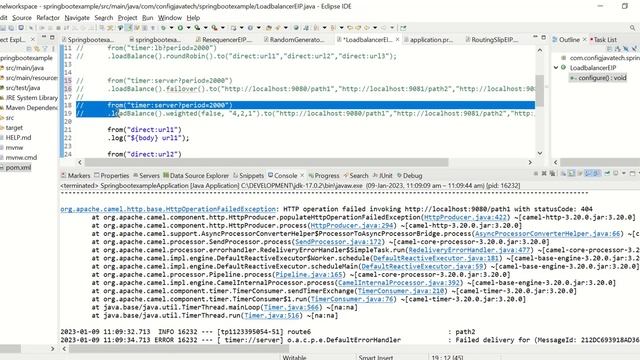
Task: Open the HttpProducer.java:422 stack trace link
Action: coord(465,217)
